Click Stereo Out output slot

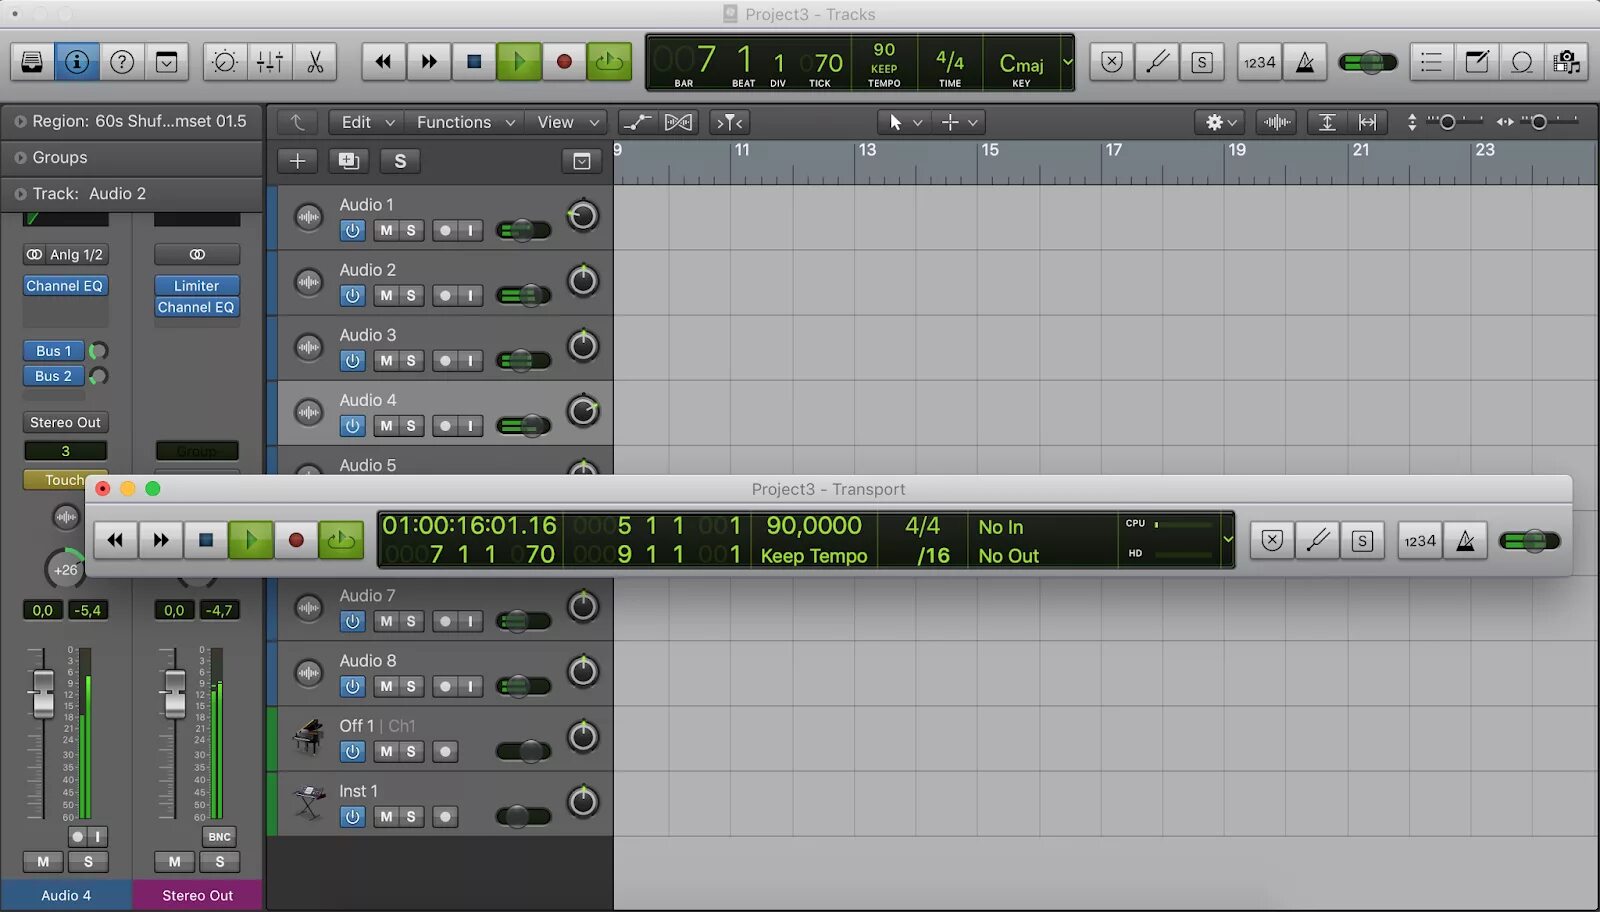point(65,422)
